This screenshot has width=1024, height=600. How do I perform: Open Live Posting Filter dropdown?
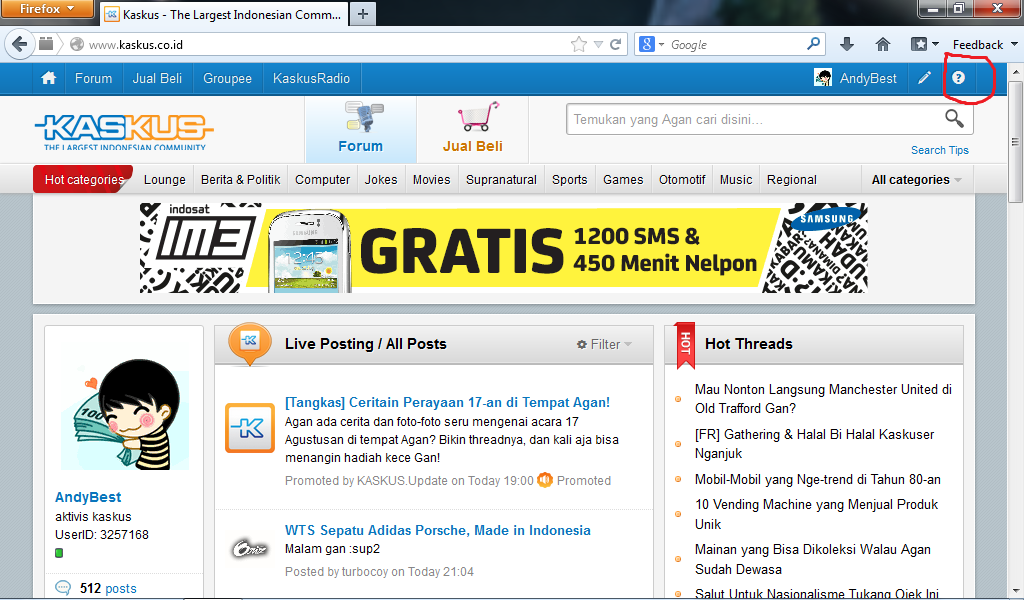coord(604,344)
